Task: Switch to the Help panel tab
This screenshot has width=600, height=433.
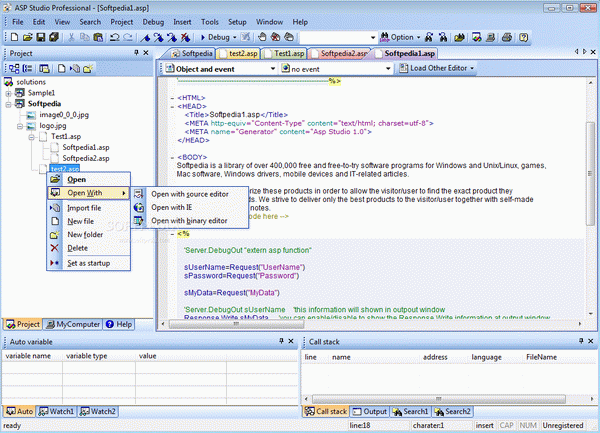Action: (x=119, y=324)
